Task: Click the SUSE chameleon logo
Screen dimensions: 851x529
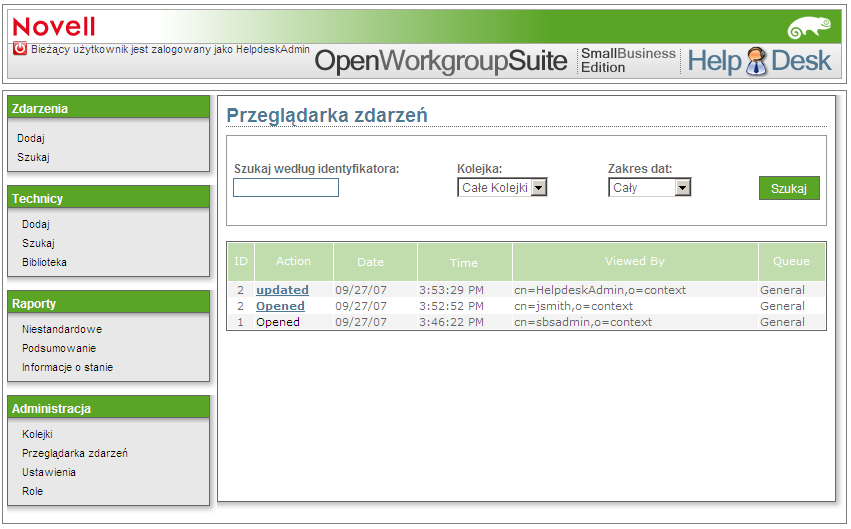Action: [809, 27]
